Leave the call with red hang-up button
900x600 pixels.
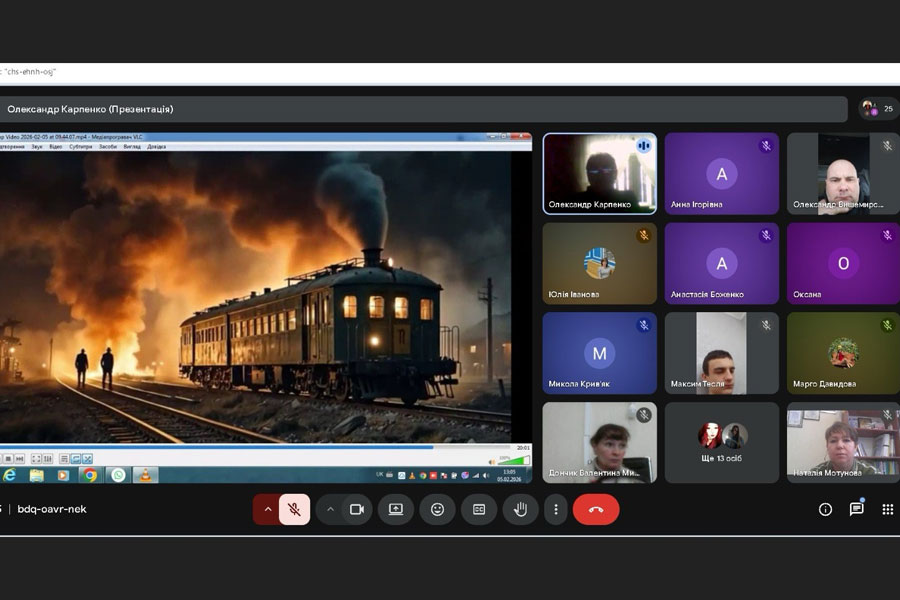coord(596,509)
